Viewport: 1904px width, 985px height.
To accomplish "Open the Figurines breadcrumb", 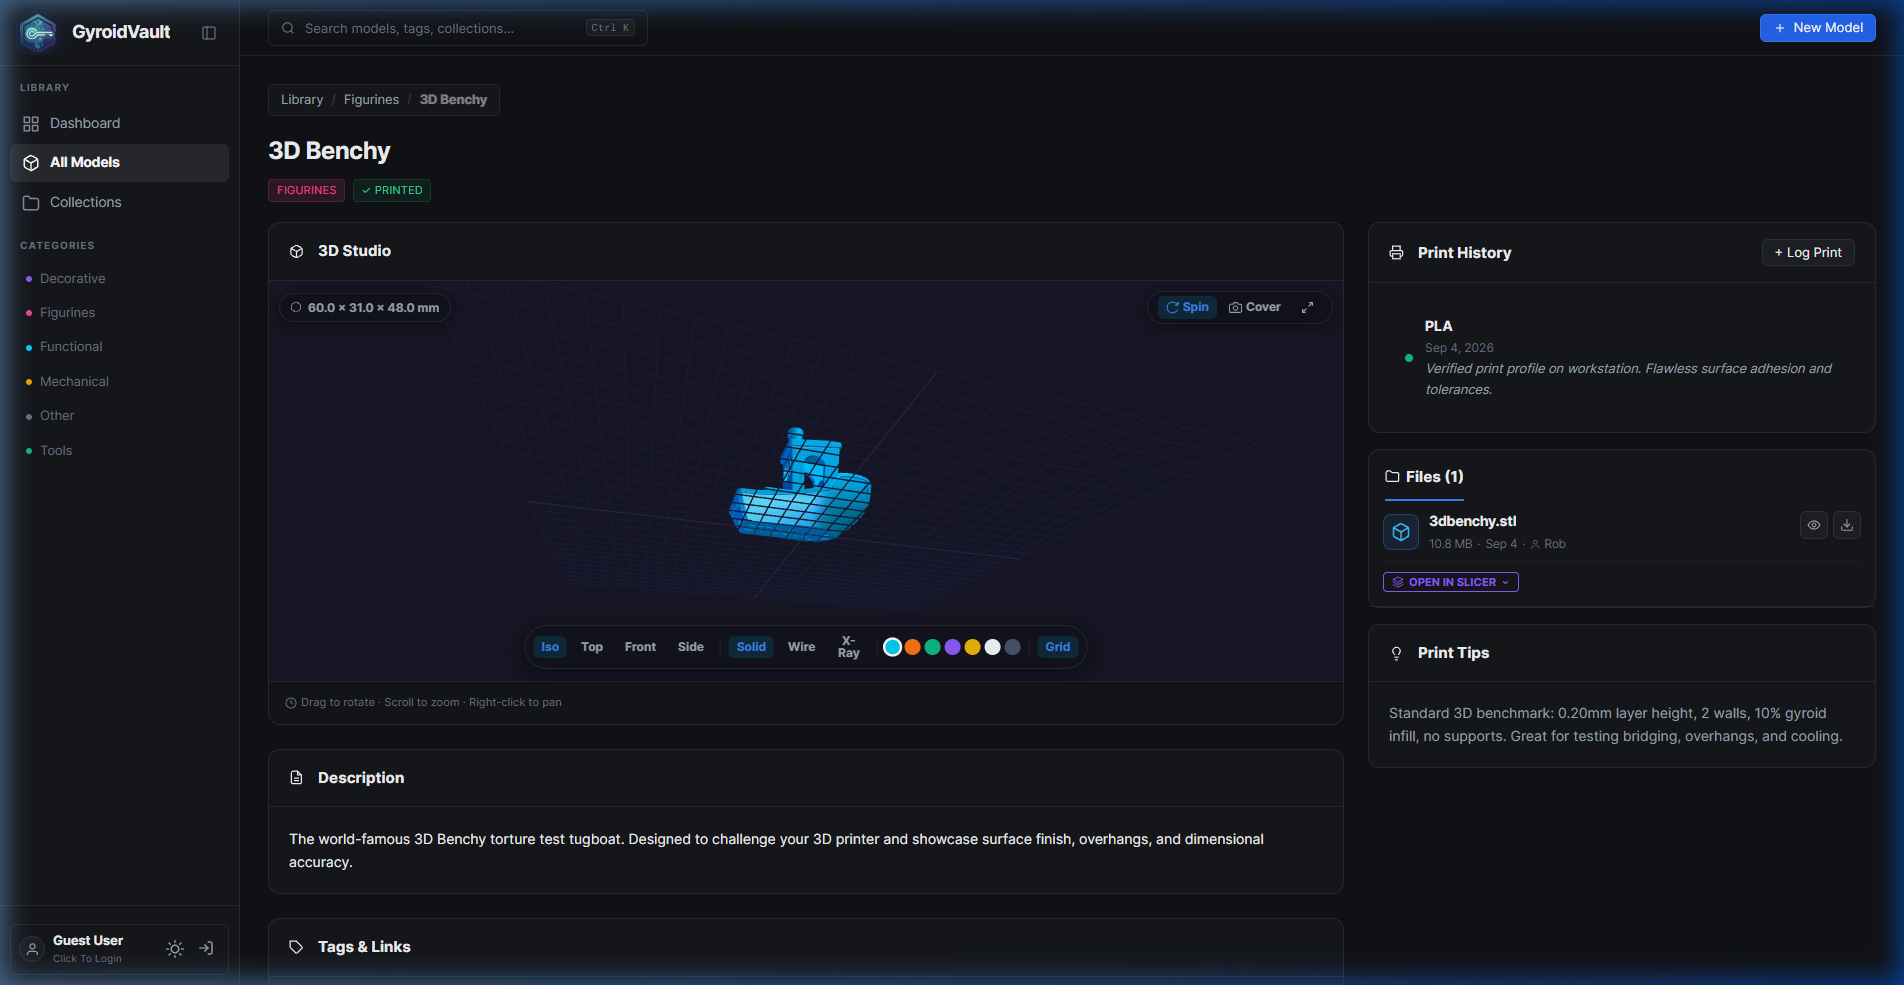I will coord(371,100).
